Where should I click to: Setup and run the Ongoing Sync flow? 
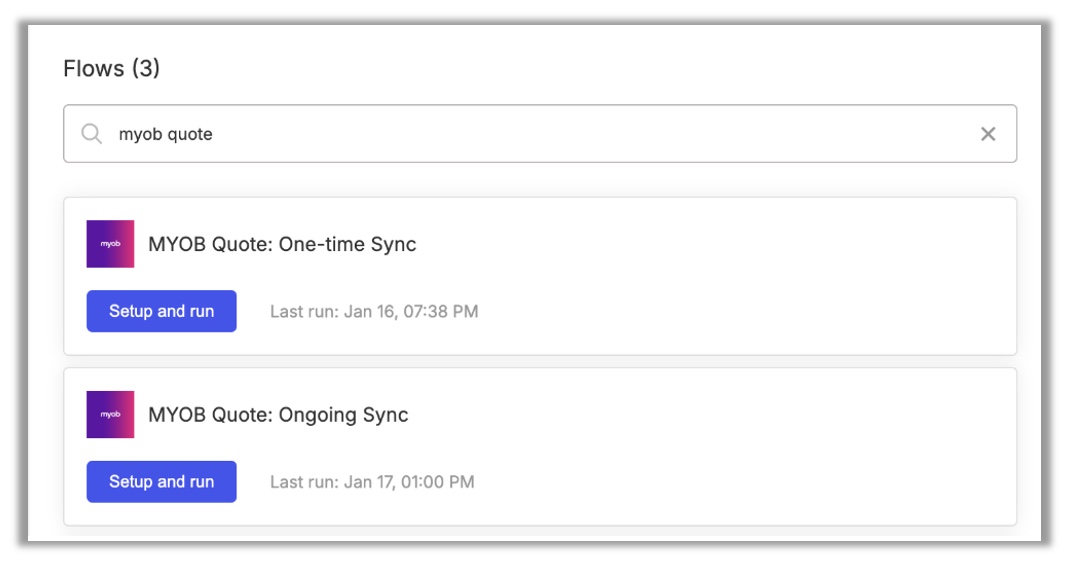tap(161, 482)
